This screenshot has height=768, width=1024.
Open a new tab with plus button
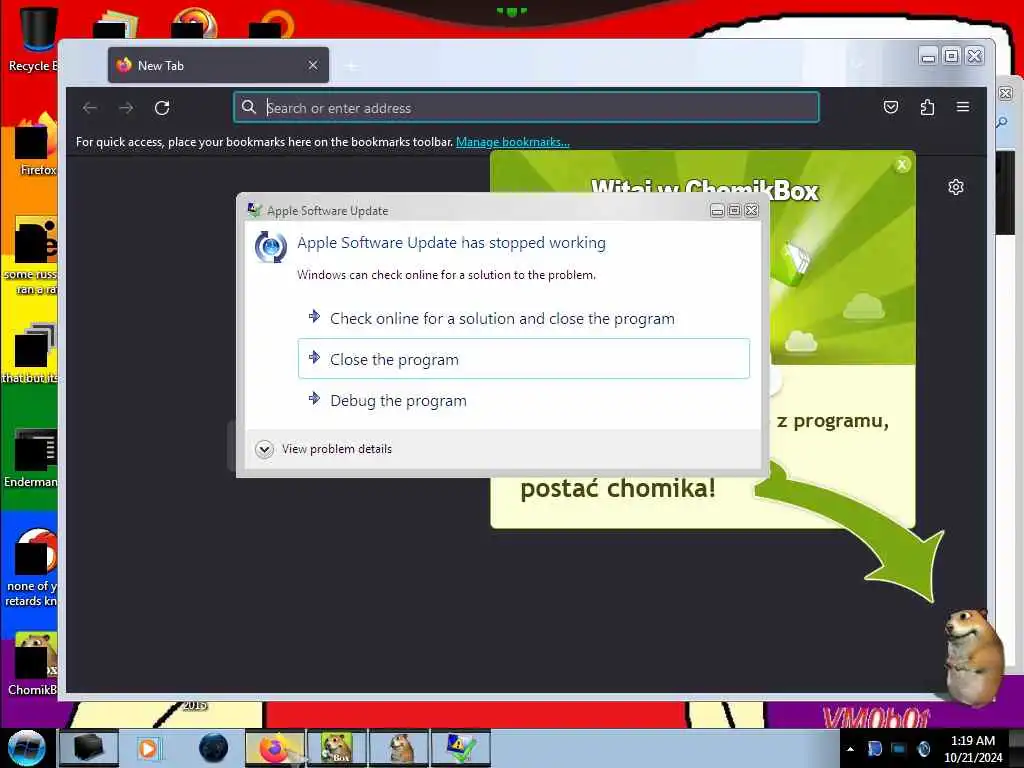click(x=351, y=66)
